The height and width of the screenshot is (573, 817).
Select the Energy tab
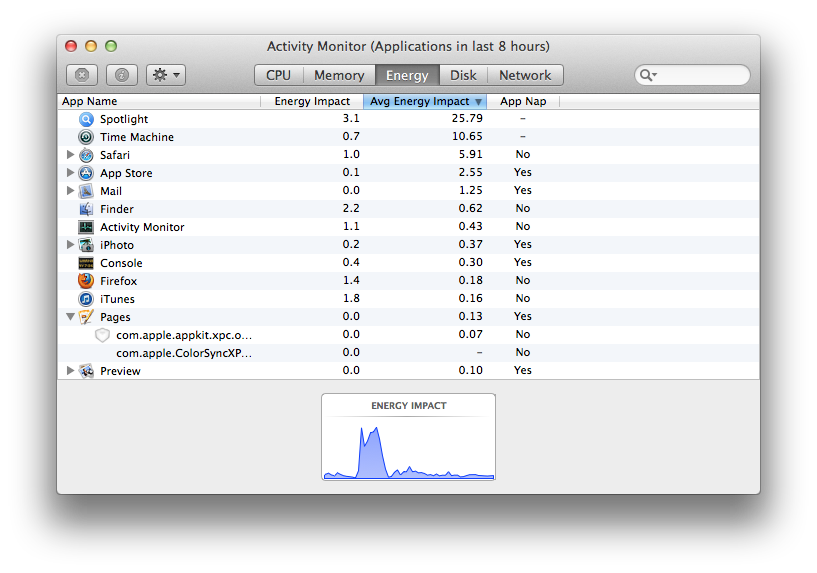407,75
